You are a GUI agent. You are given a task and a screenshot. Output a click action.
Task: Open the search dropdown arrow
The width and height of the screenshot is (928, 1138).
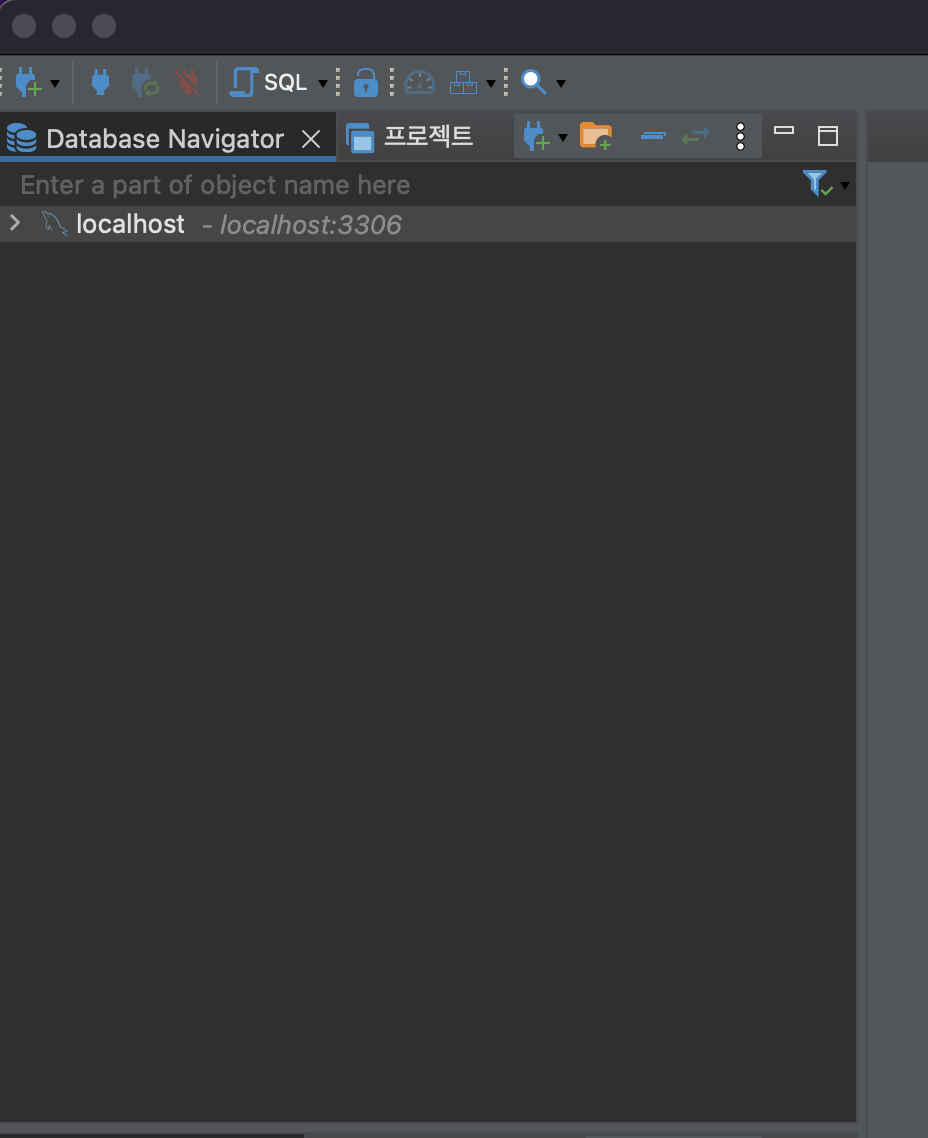point(561,83)
